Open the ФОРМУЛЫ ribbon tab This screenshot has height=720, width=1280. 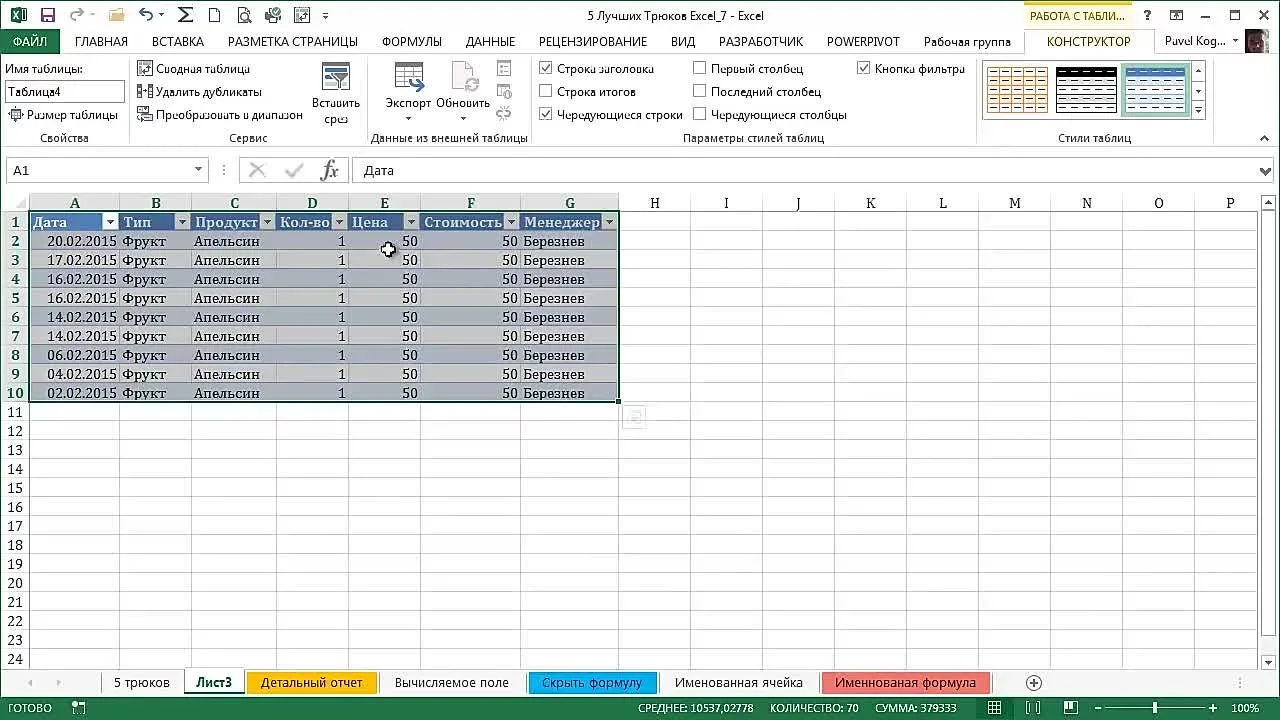coord(411,42)
